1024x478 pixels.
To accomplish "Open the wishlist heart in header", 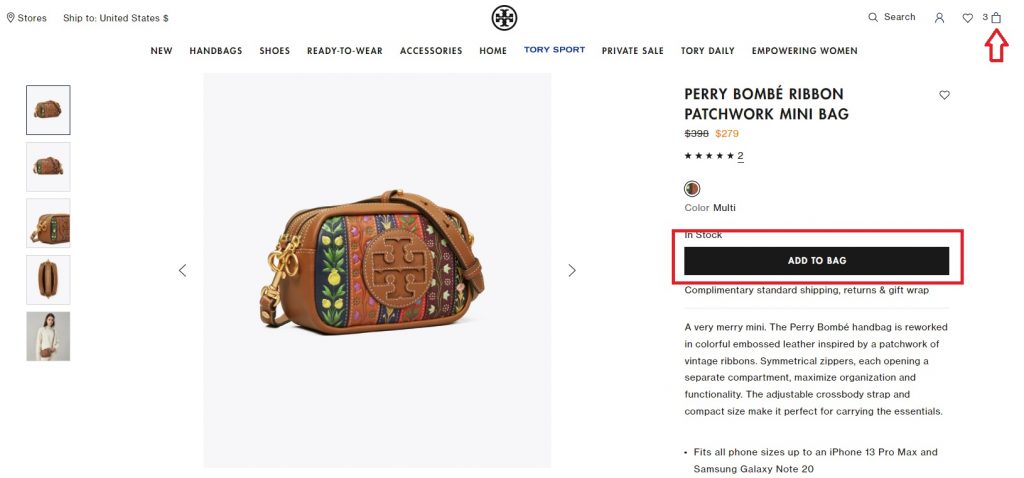I will click(968, 18).
